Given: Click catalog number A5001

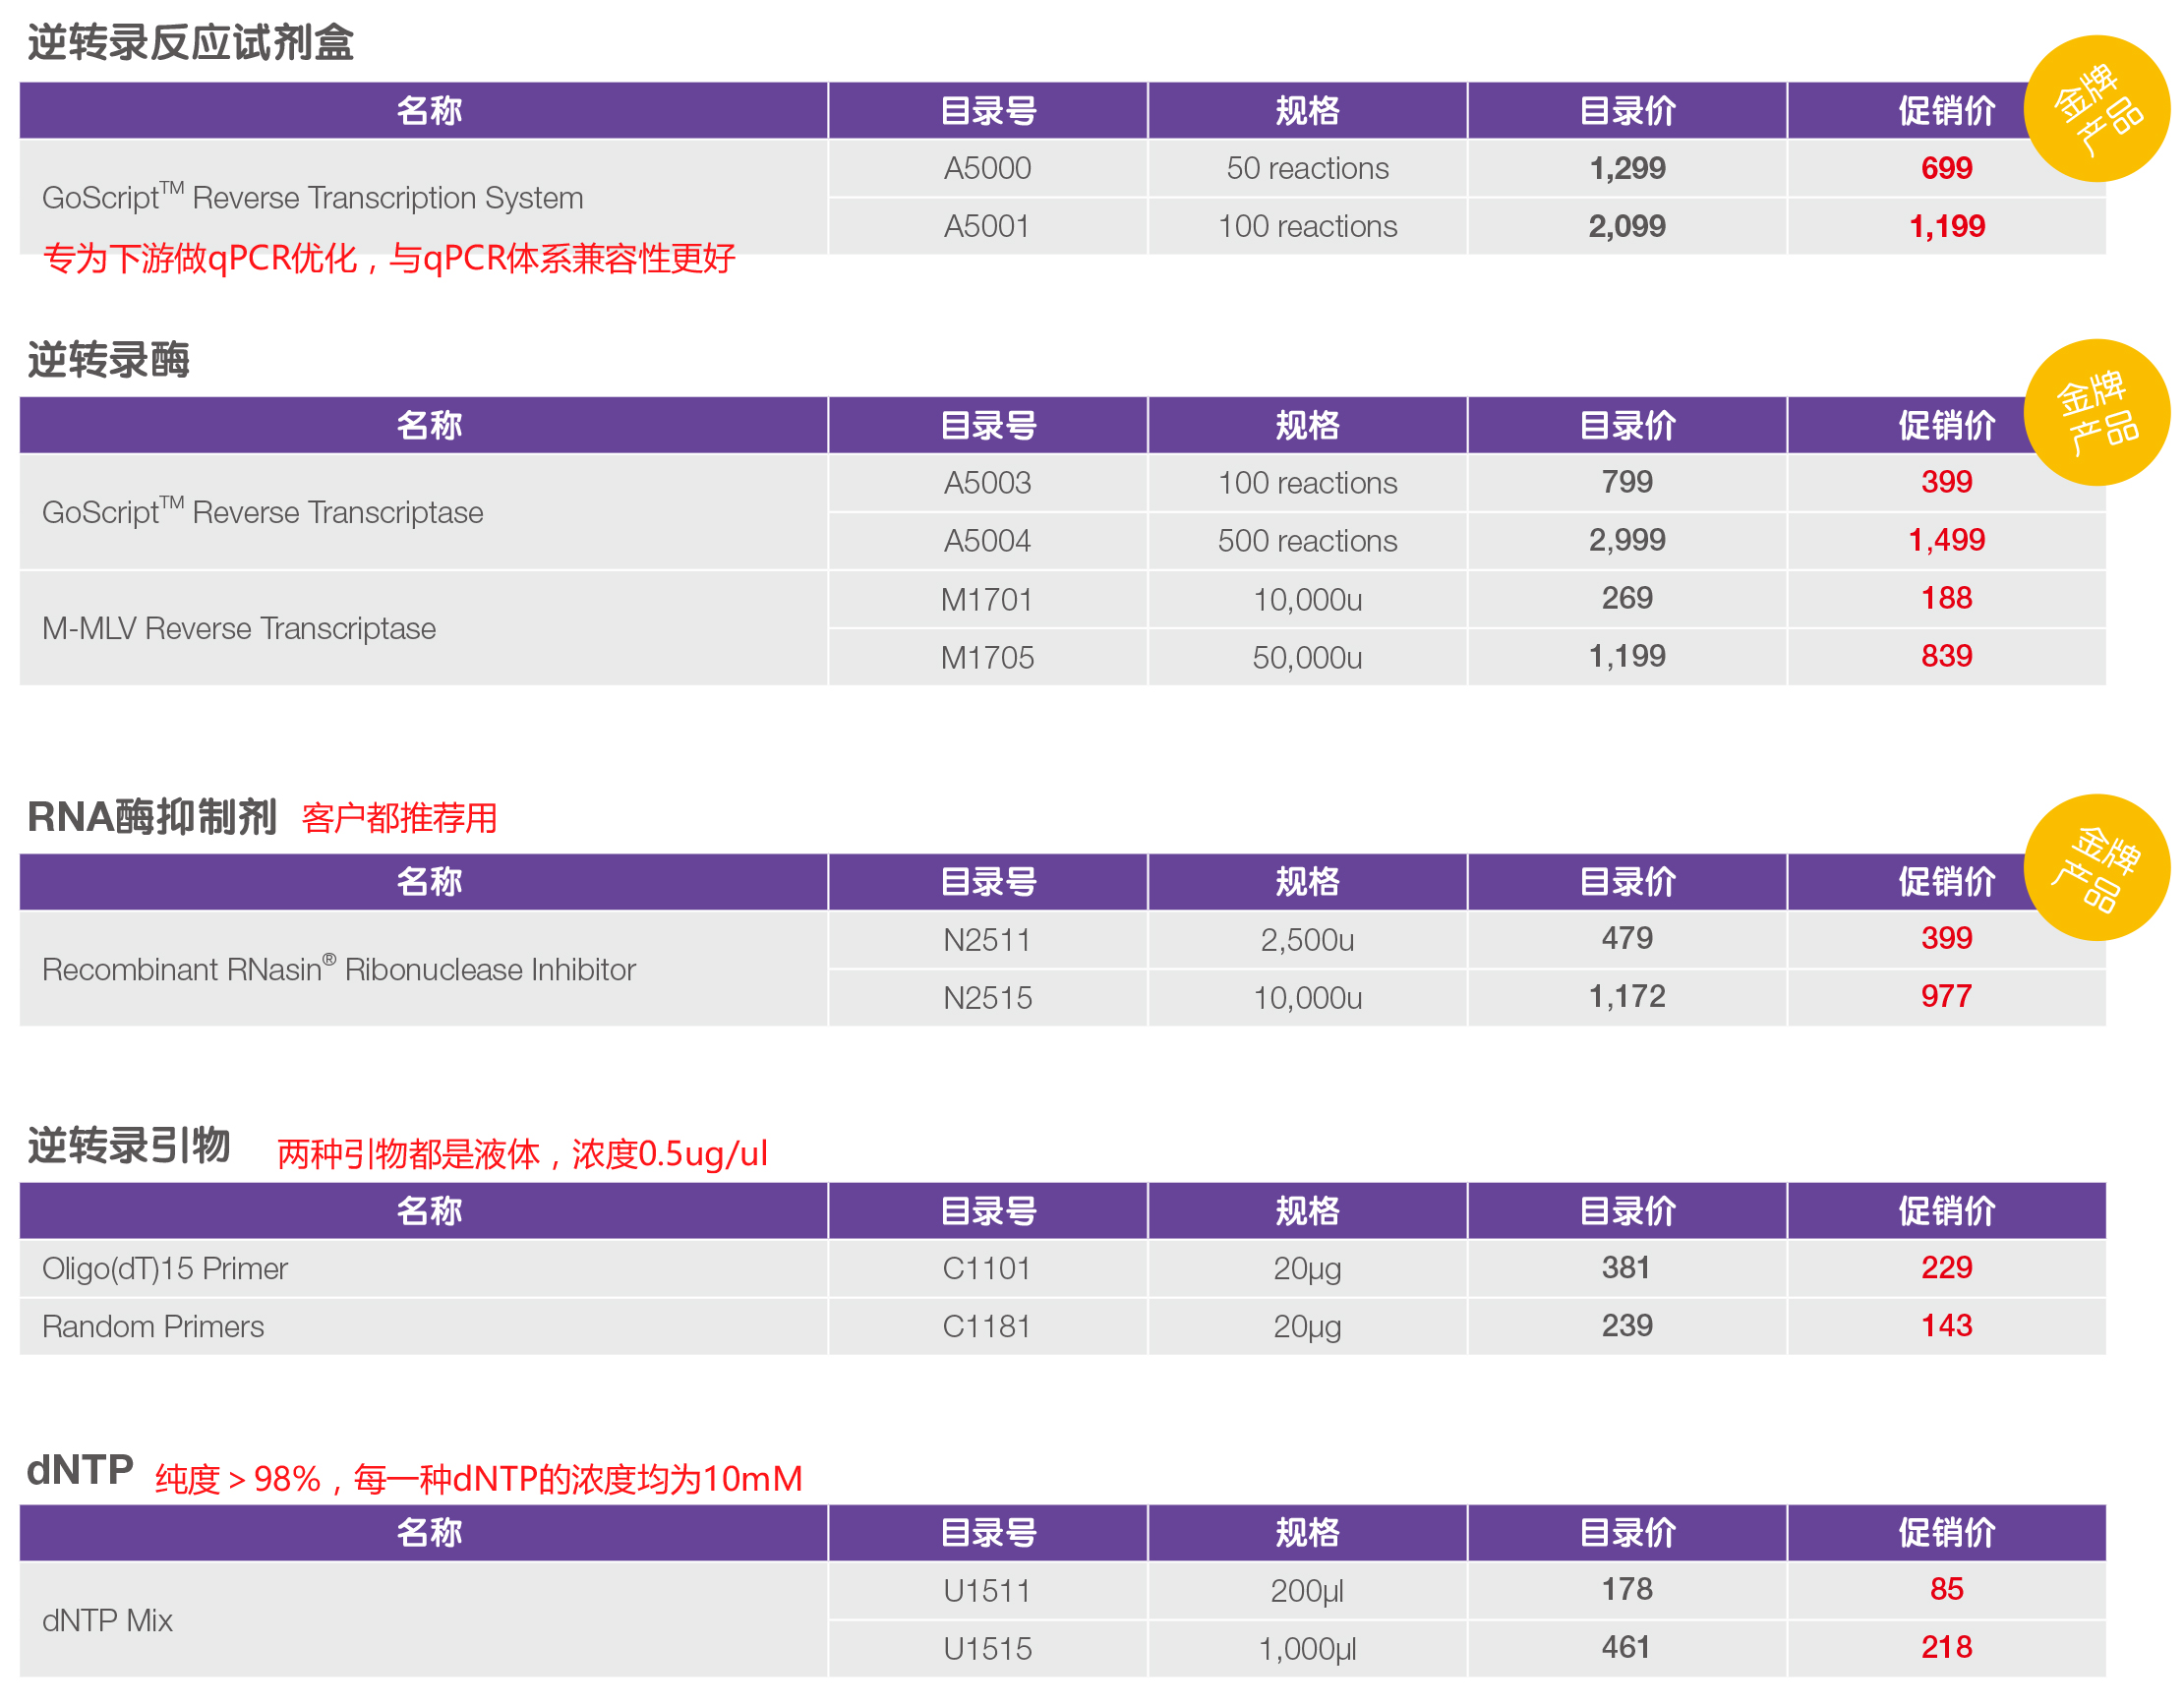Looking at the screenshot, I should 987,226.
